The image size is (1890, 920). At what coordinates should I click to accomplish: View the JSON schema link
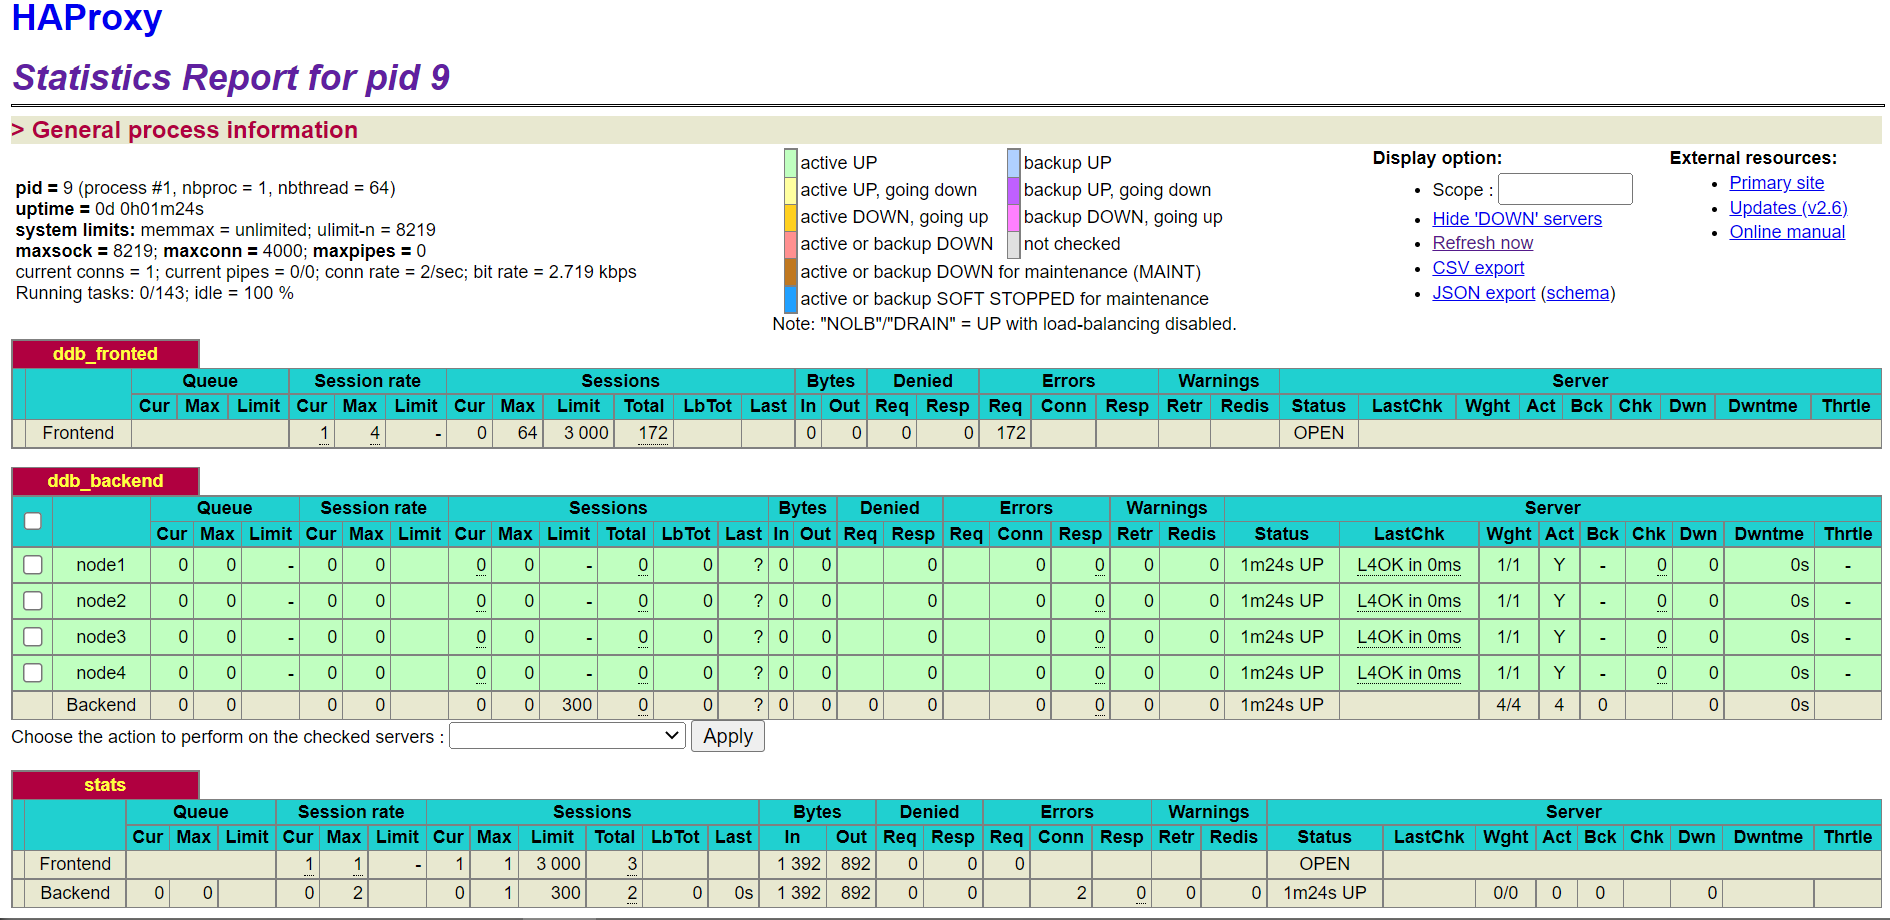[x=1577, y=293]
